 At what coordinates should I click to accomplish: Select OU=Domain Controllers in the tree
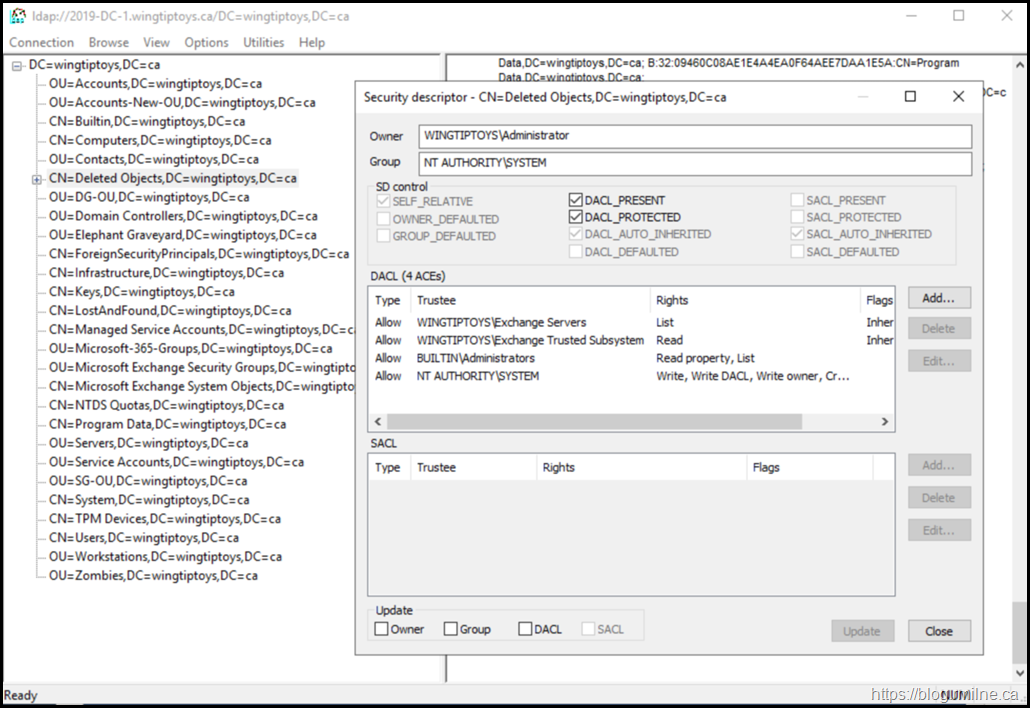click(x=182, y=216)
